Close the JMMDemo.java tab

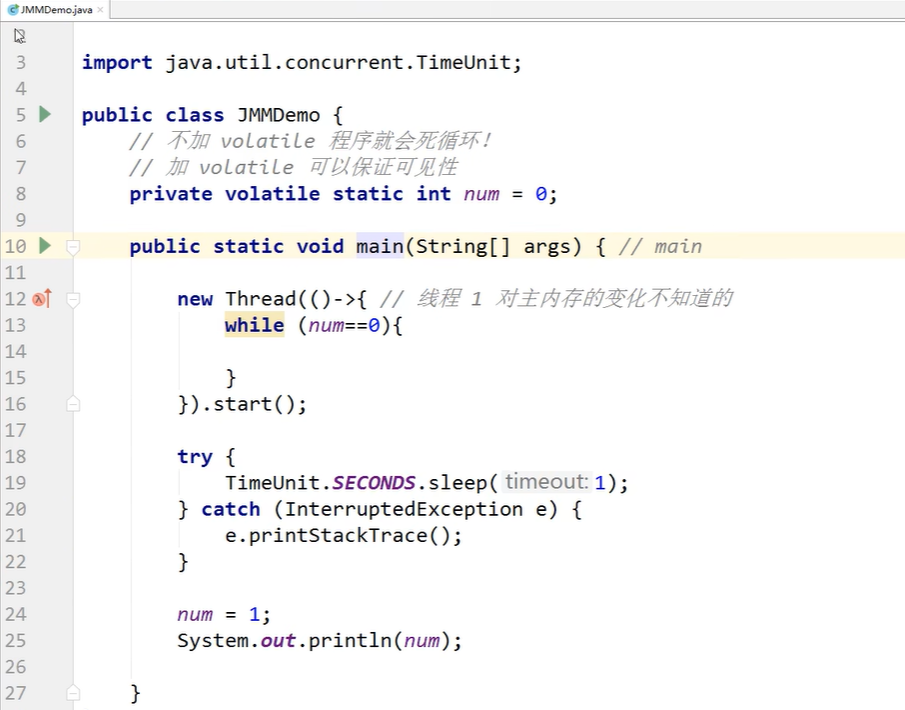pyautogui.click(x=100, y=10)
